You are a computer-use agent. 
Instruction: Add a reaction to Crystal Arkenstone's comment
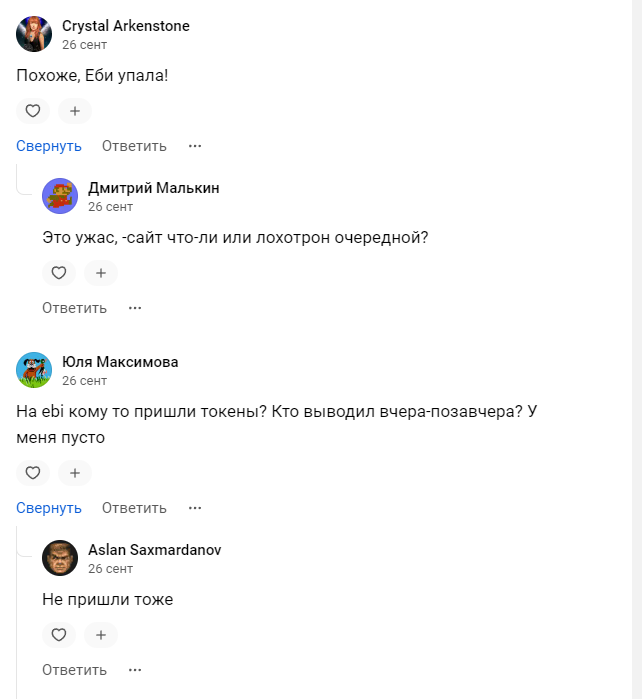(x=74, y=111)
